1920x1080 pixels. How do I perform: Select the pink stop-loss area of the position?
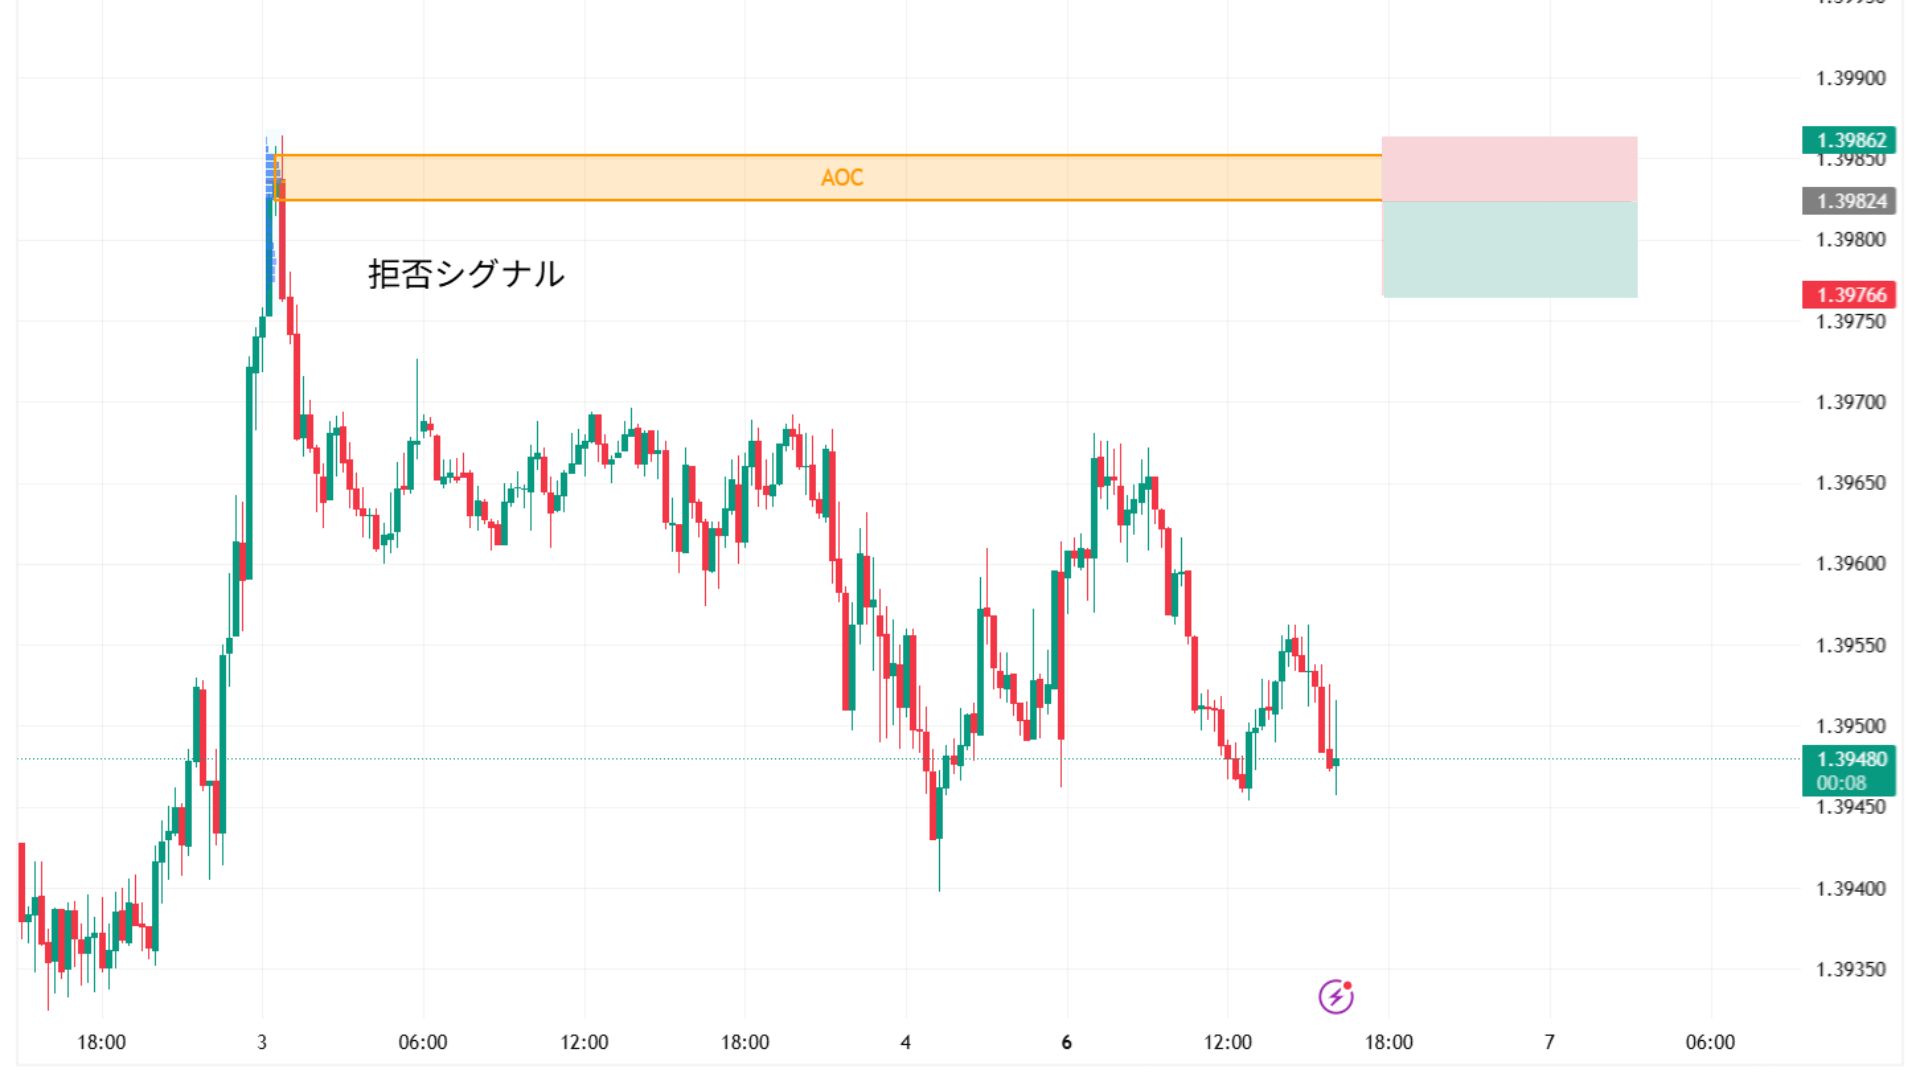[1509, 169]
